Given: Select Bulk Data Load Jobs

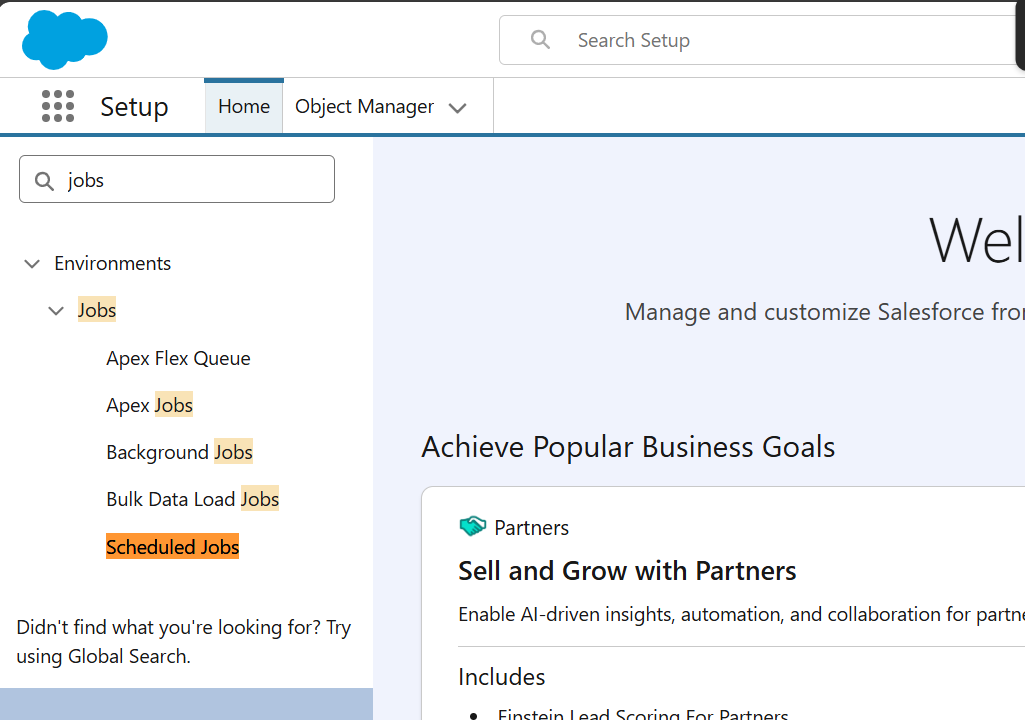Looking at the screenshot, I should pyautogui.click(x=192, y=499).
